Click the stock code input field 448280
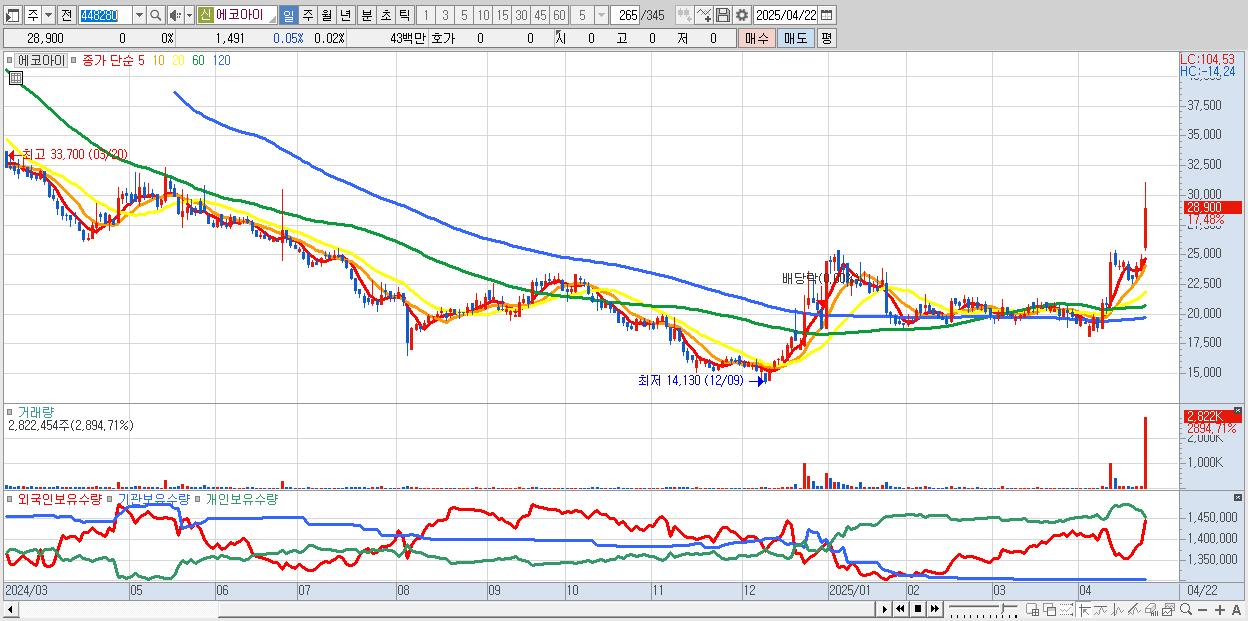Screen dimensions: 1248x621 (x=105, y=15)
